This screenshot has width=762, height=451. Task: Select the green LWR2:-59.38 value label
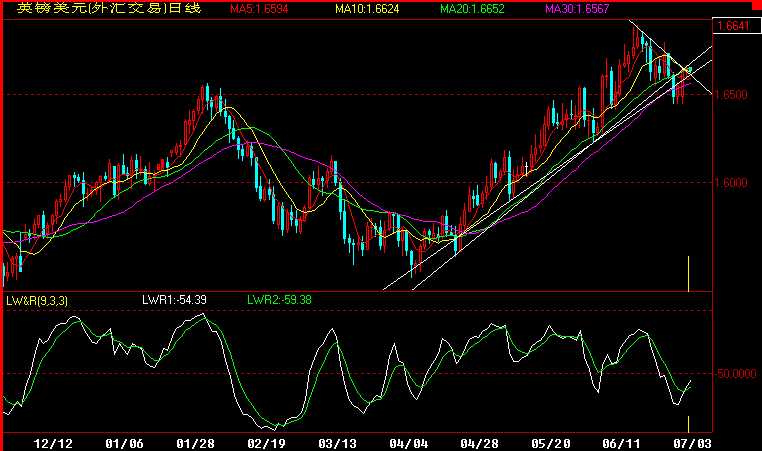(279, 299)
